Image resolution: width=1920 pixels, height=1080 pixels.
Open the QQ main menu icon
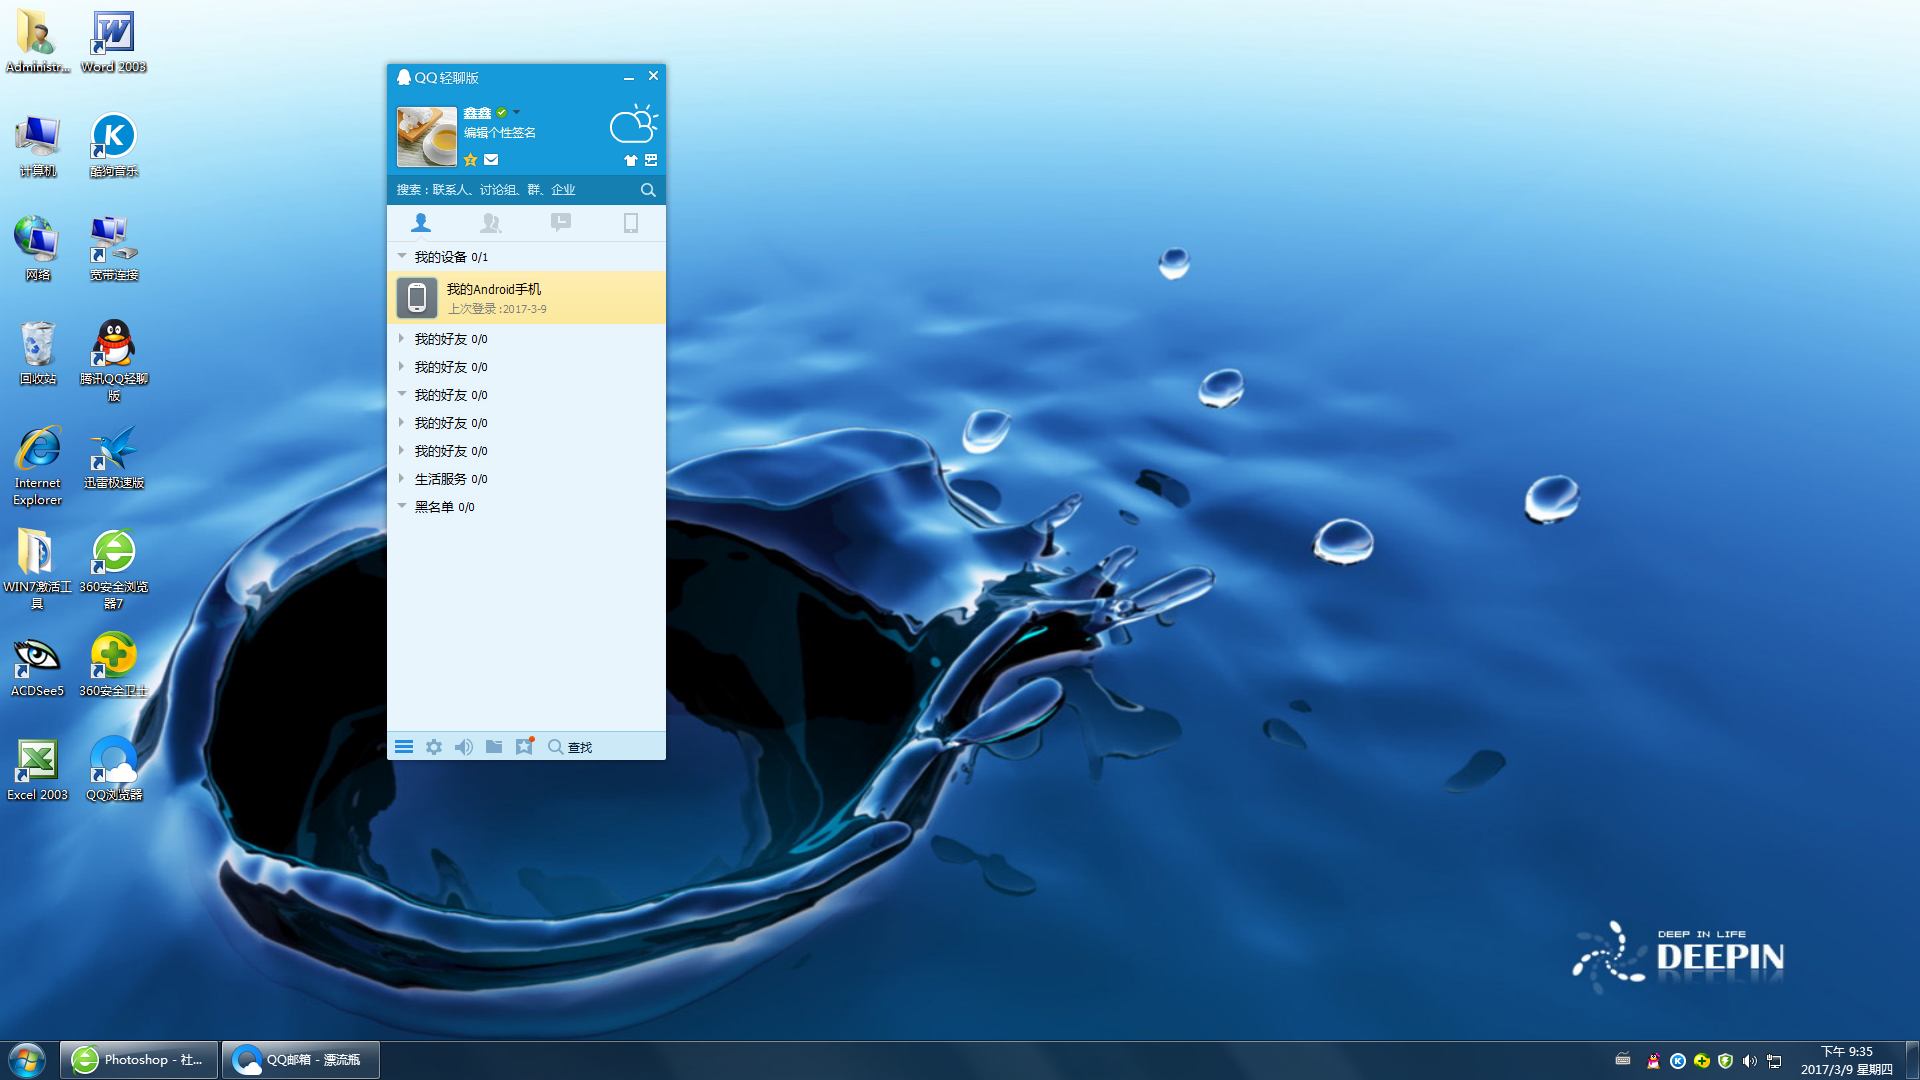(x=404, y=747)
